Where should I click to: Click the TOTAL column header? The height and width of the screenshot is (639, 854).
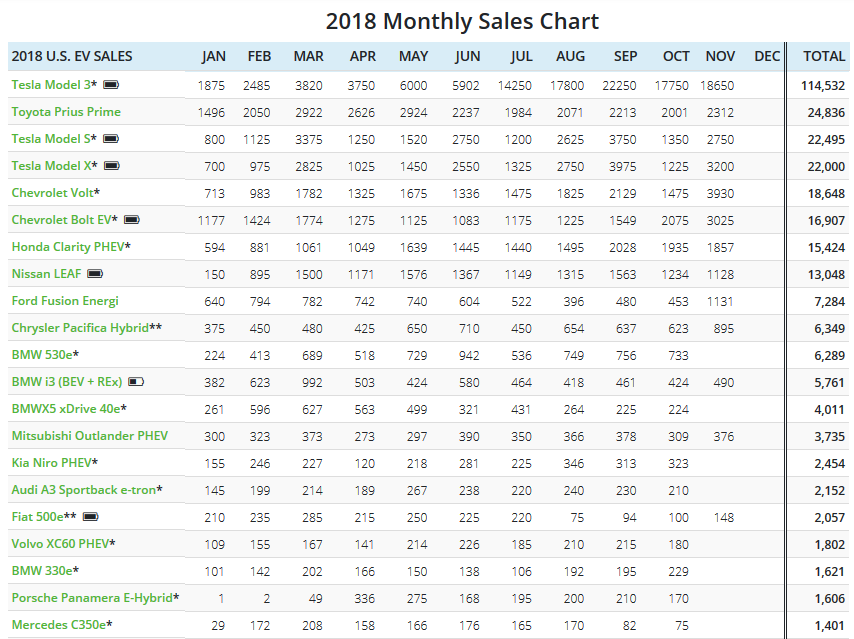click(x=824, y=57)
